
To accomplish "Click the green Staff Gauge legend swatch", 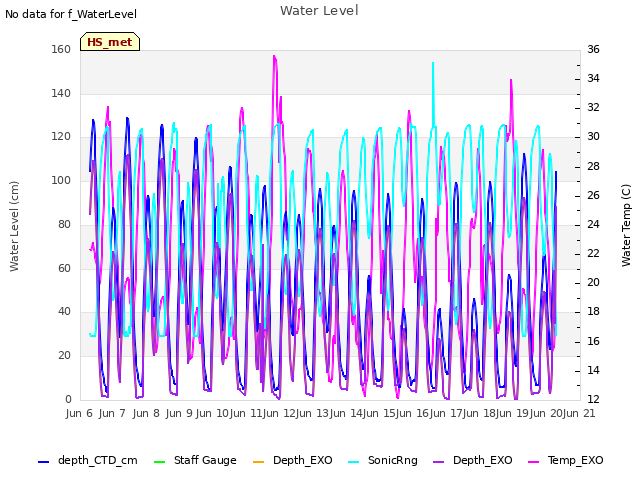I will (x=159, y=462).
